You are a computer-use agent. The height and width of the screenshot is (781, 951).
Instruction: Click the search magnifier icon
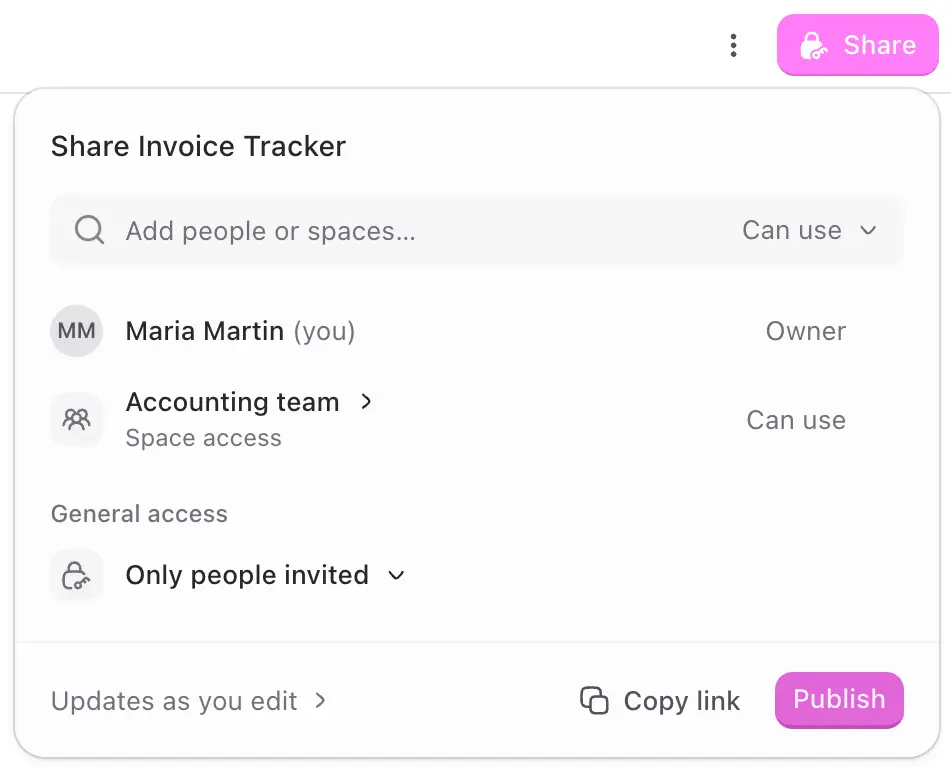[x=89, y=230]
